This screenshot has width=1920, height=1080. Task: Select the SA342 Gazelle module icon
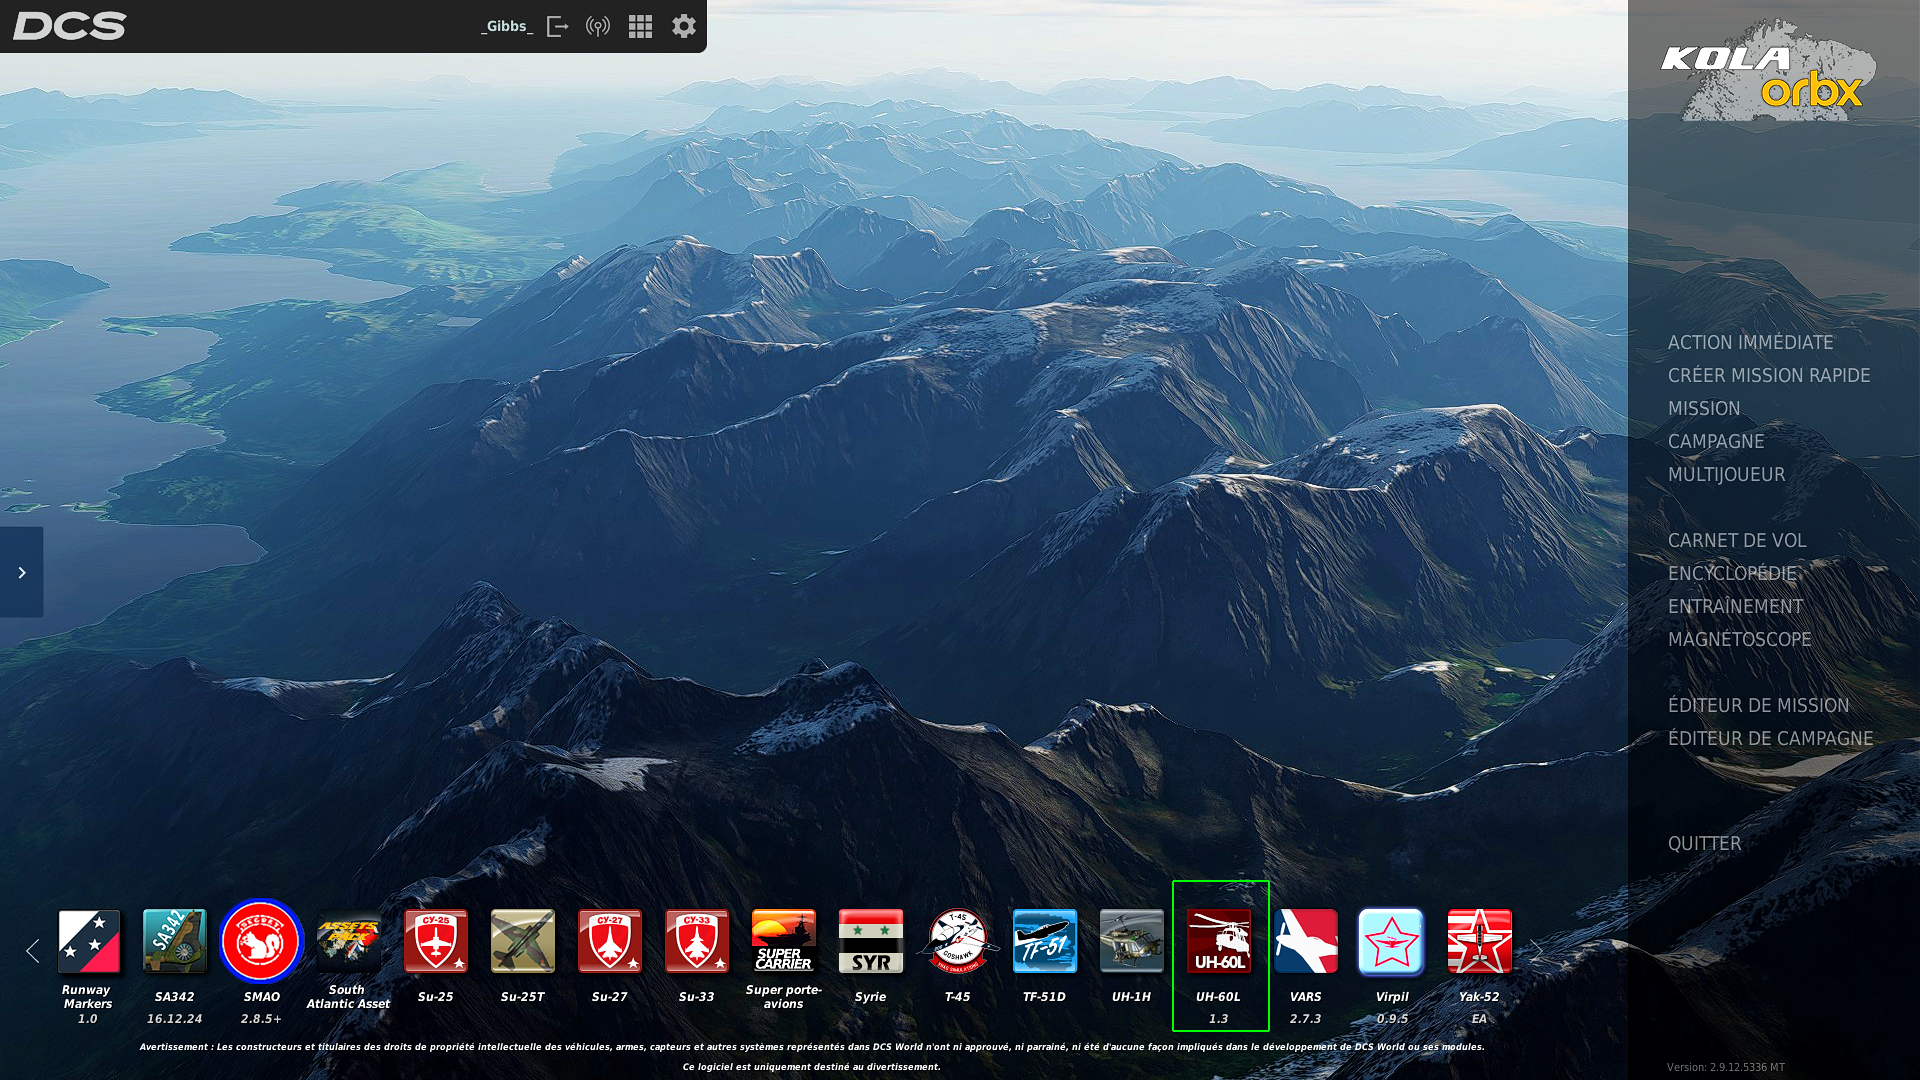click(x=175, y=941)
